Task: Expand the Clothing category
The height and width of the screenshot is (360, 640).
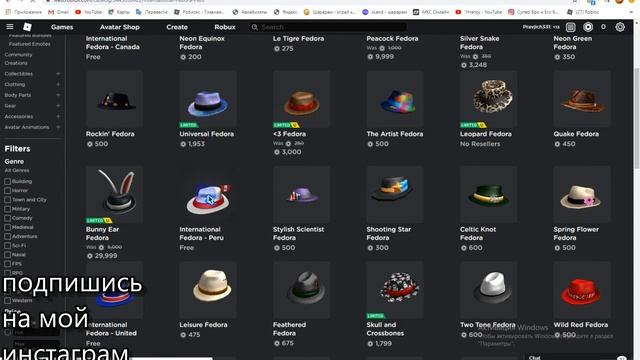Action: point(58,84)
